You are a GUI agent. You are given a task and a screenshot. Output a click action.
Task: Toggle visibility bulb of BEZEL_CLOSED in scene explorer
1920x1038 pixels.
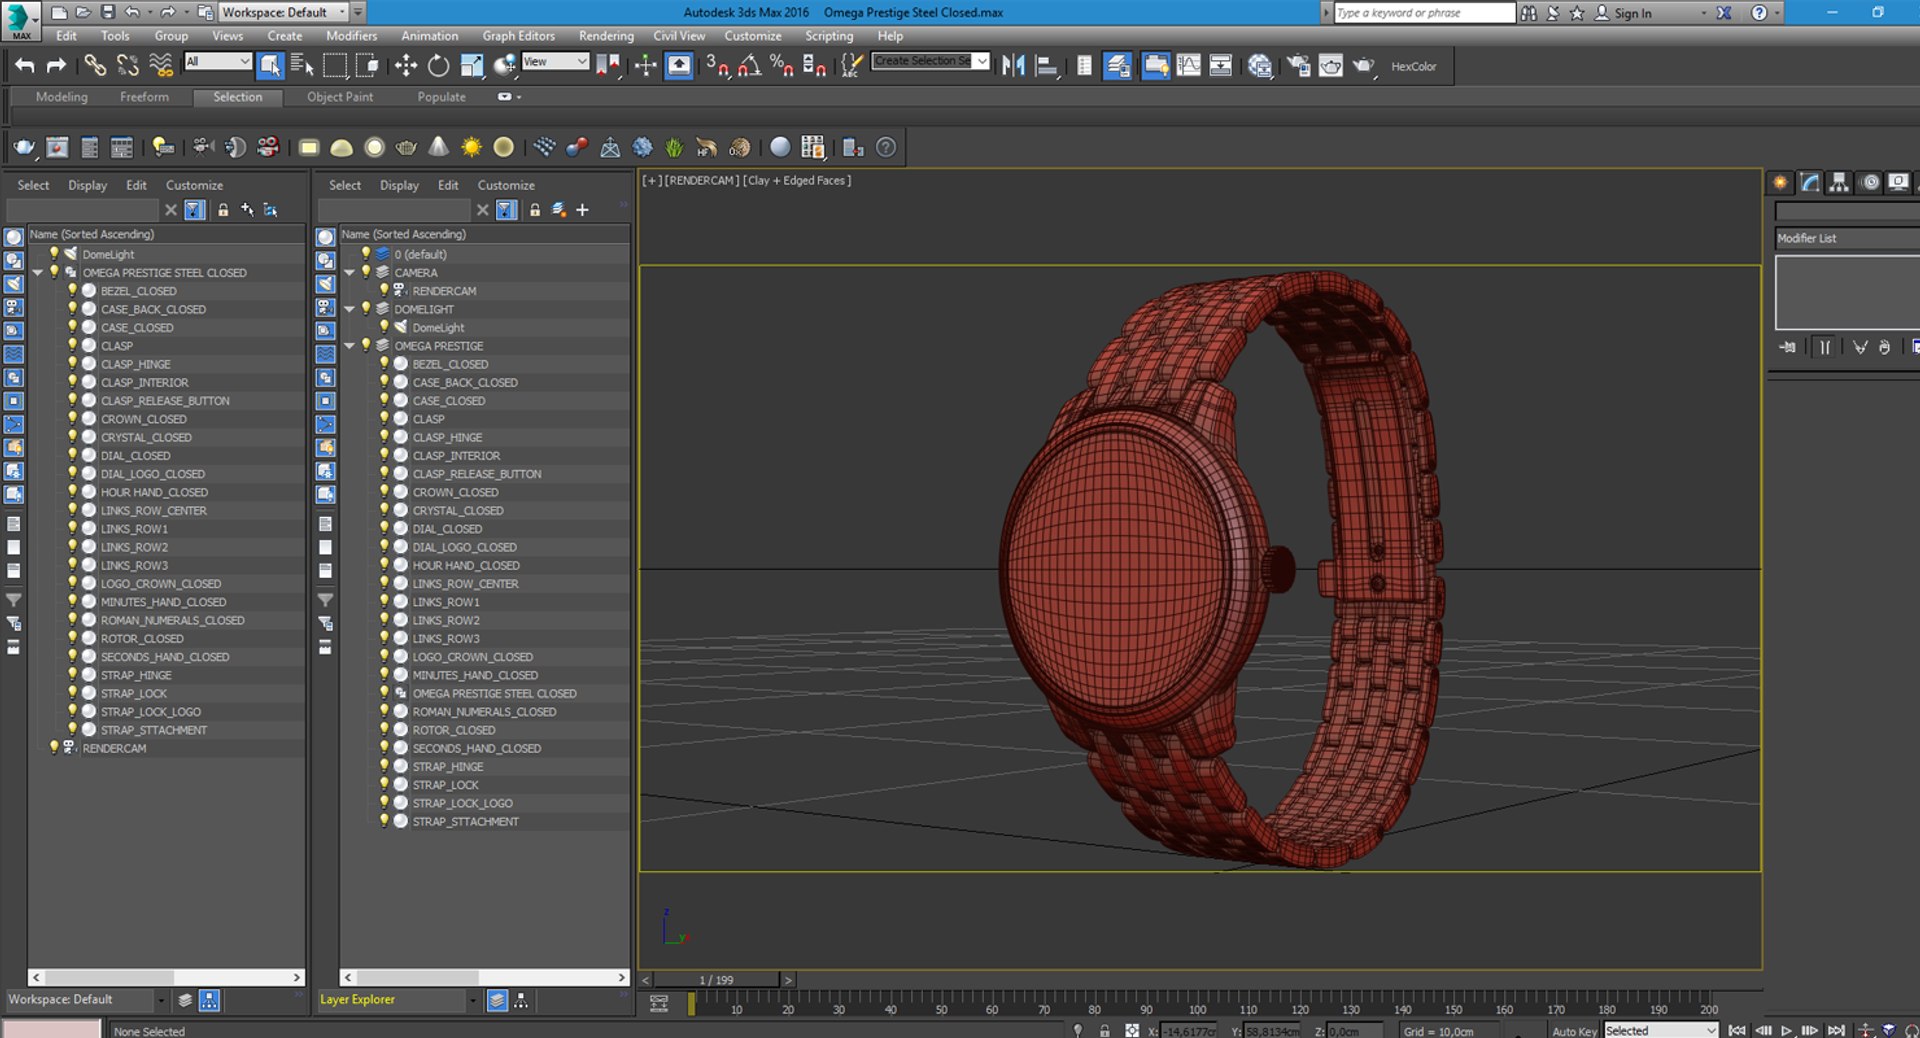coord(72,291)
